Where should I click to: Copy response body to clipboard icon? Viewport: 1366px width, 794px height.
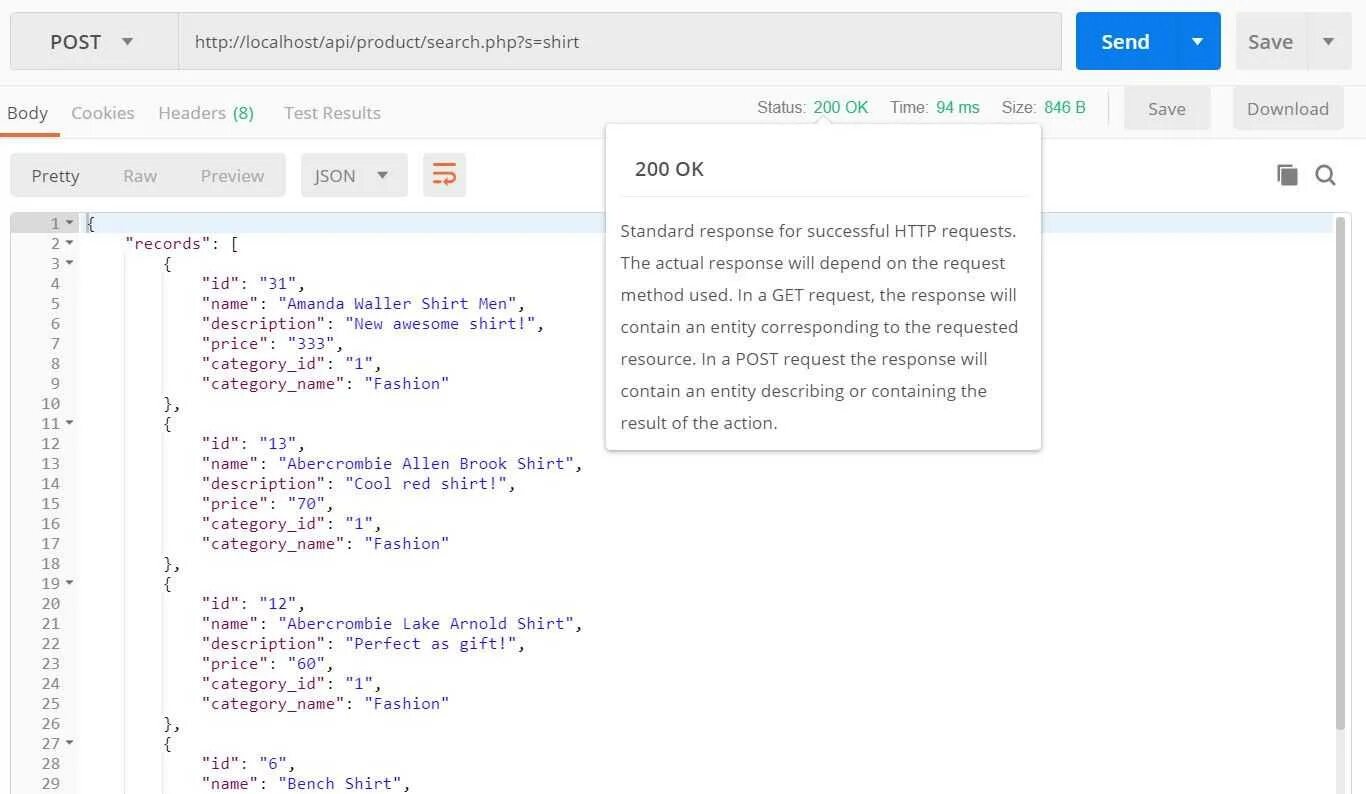pos(1287,175)
